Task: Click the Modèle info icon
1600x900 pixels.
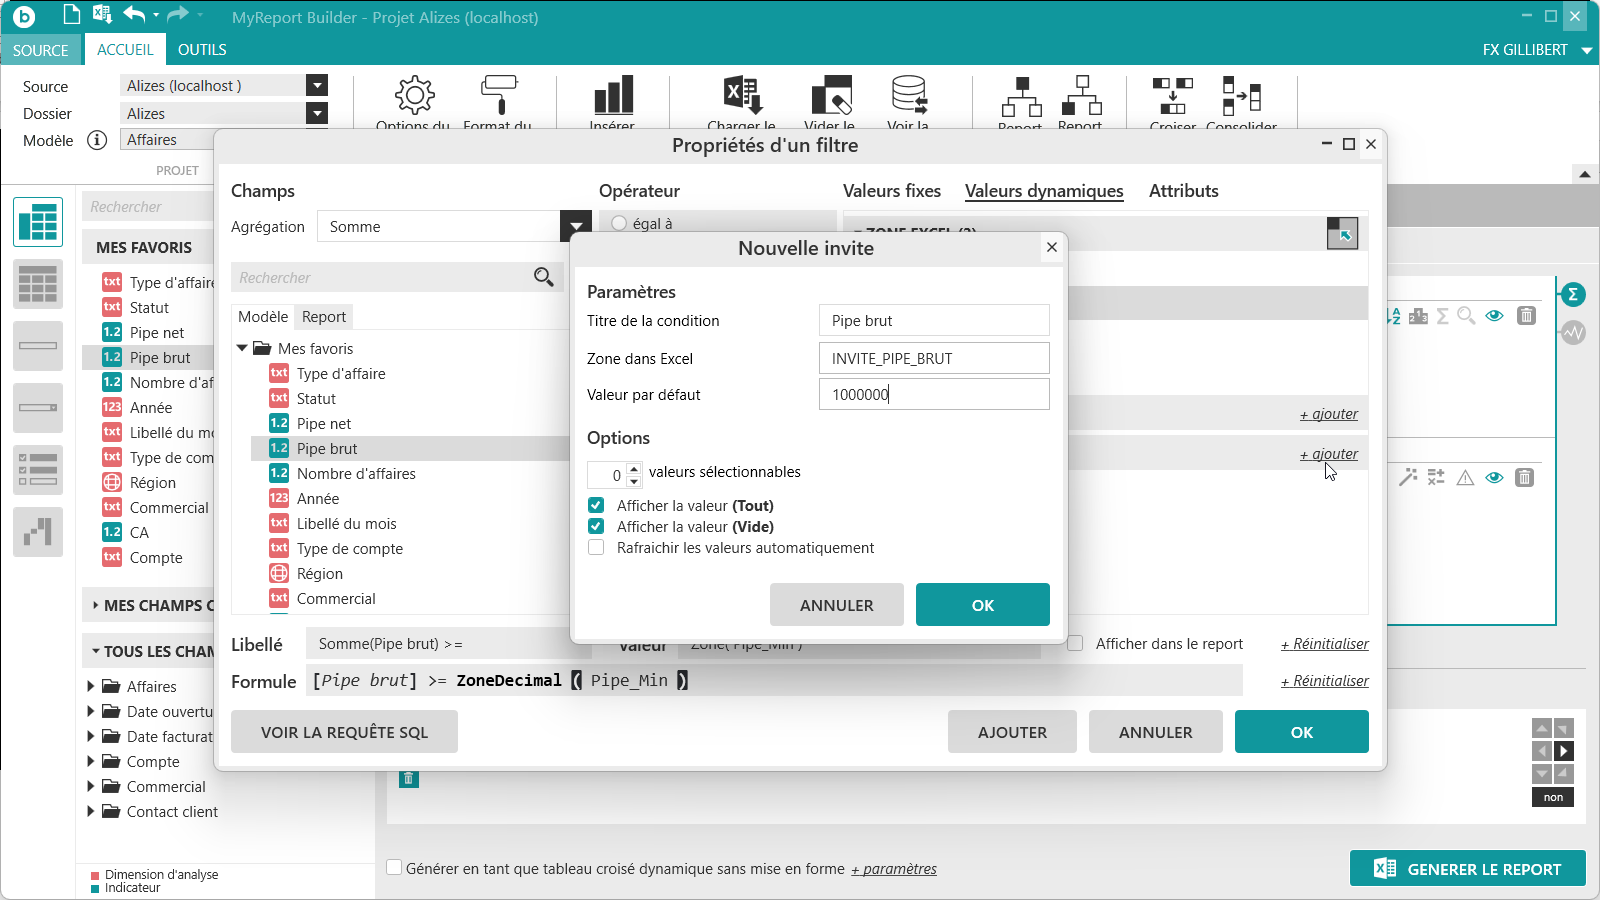Action: pos(97,140)
